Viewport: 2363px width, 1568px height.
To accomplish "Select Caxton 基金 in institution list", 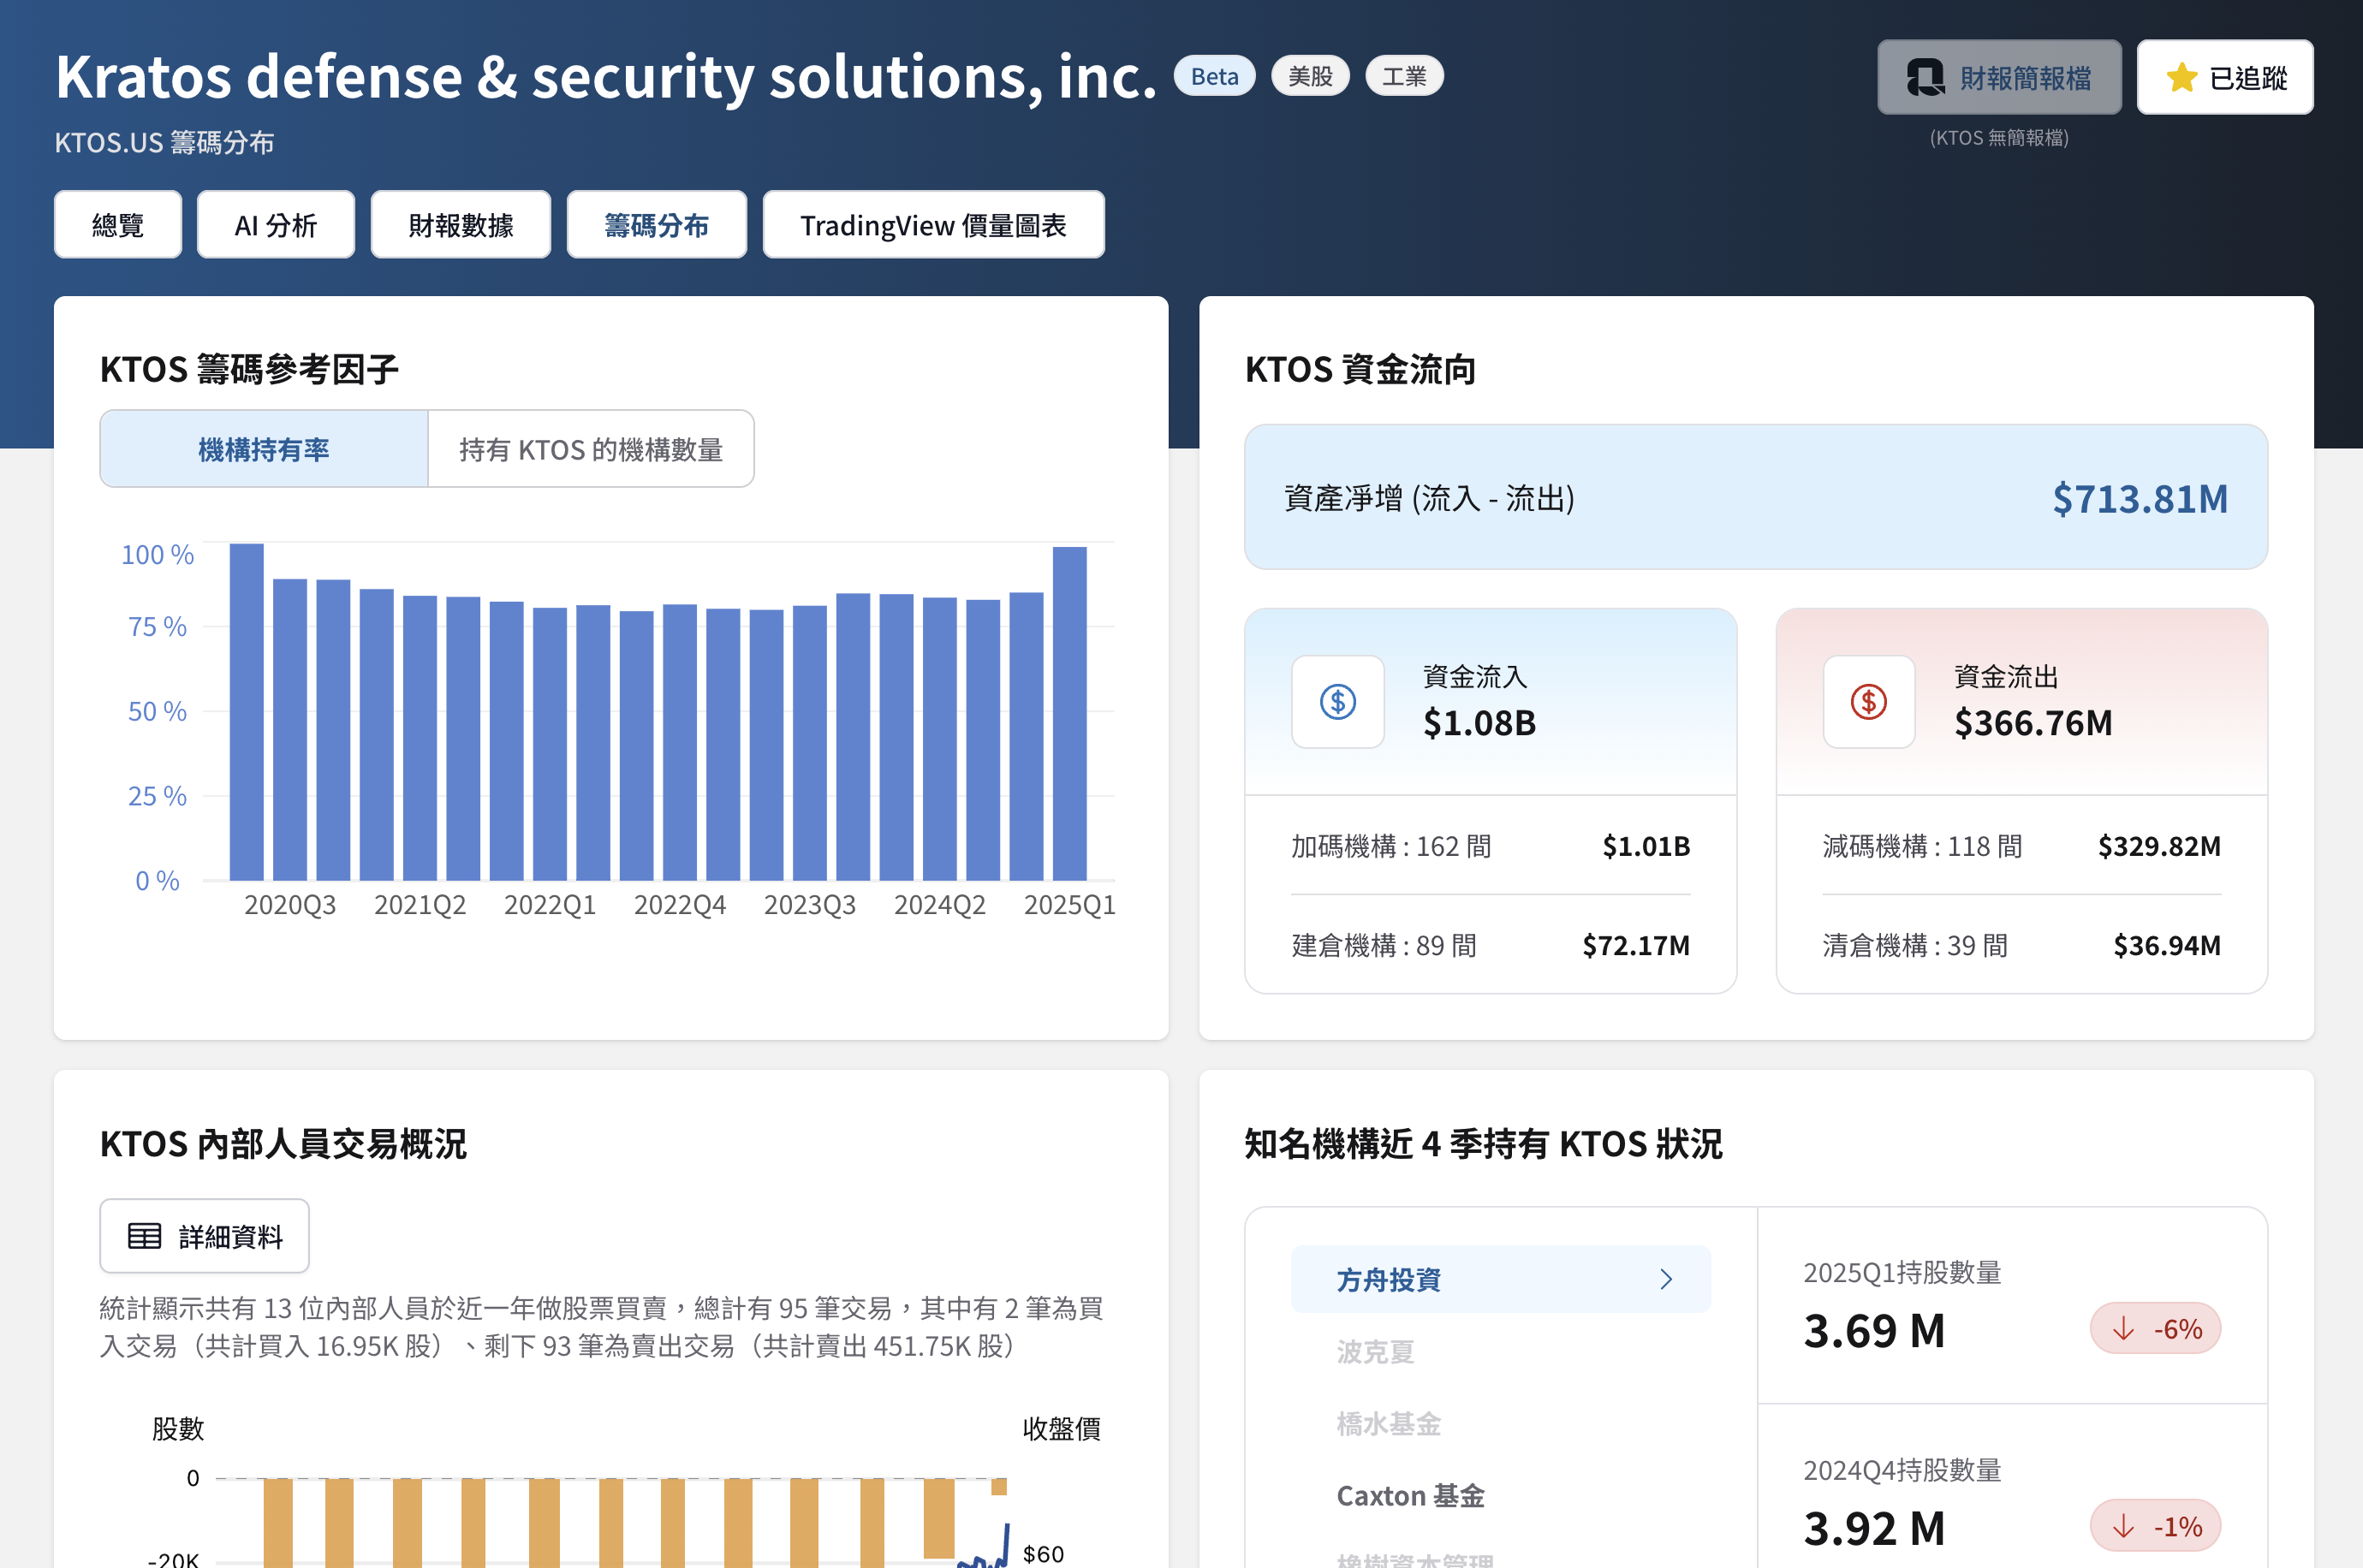I will point(1410,1496).
